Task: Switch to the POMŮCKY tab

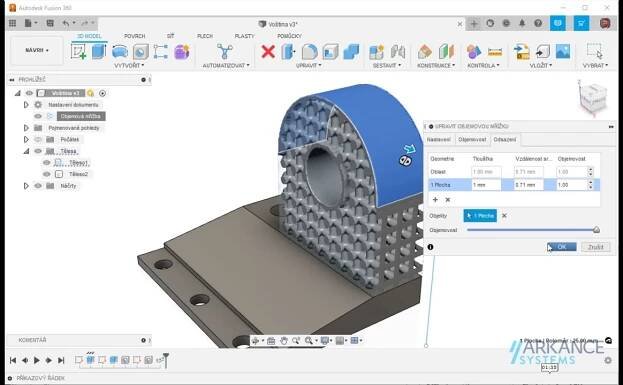Action: 289,36
